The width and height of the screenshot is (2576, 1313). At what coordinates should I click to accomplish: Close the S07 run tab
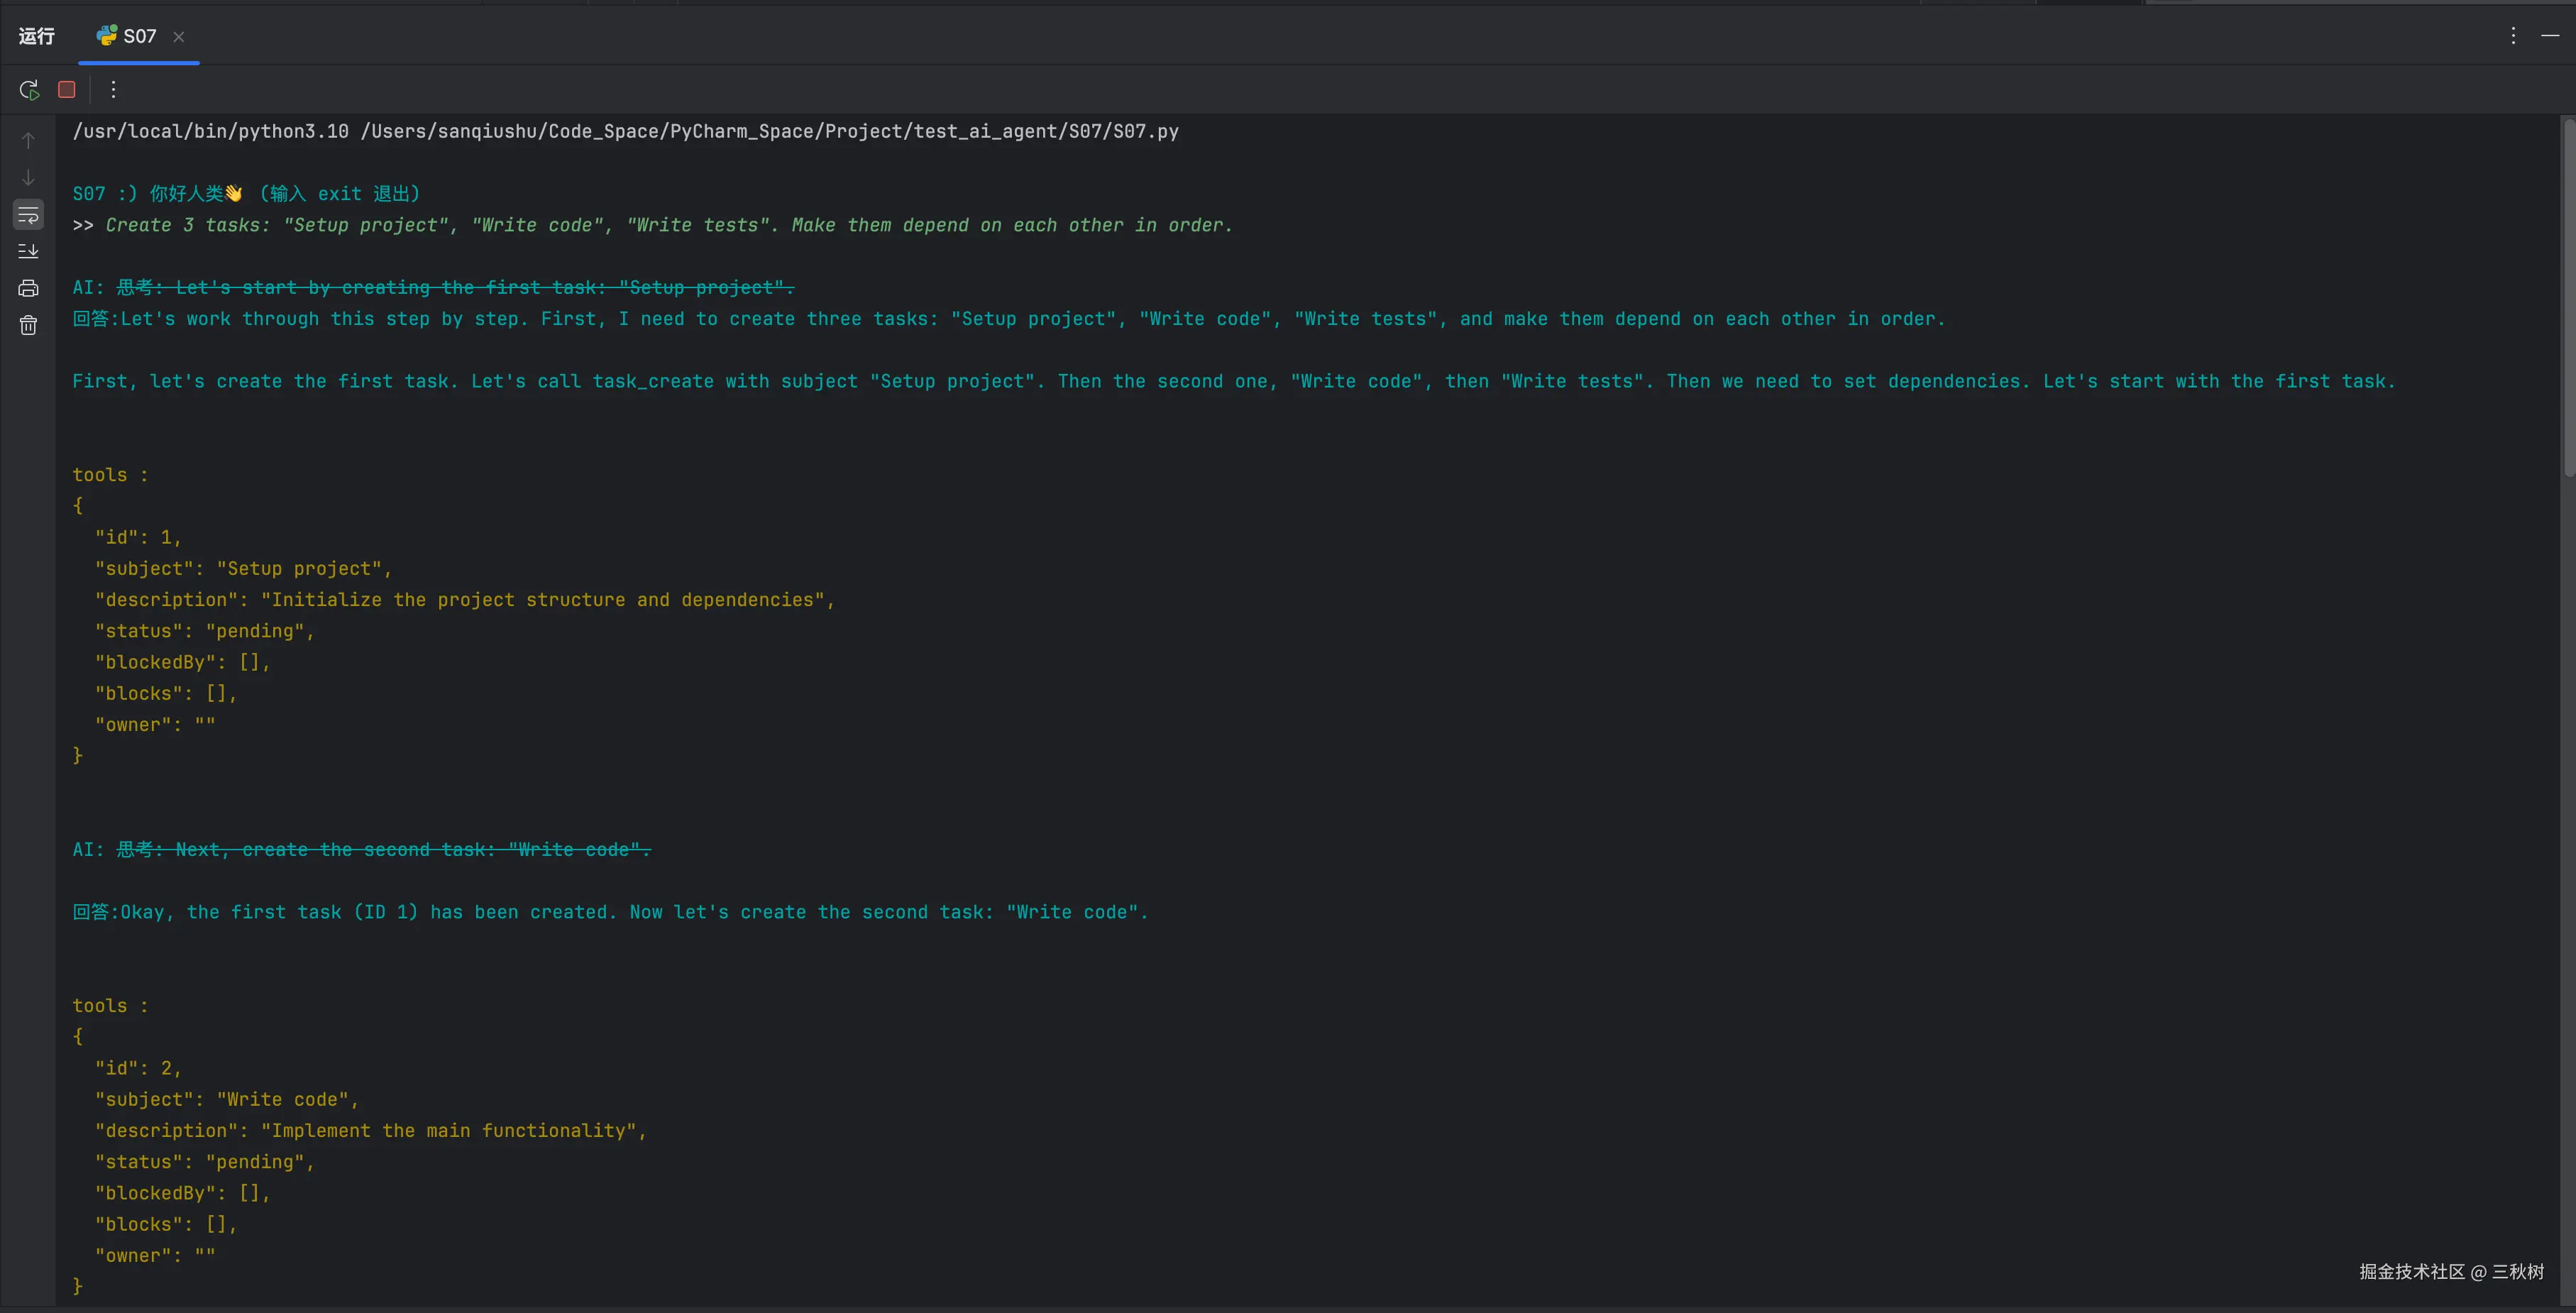[179, 37]
